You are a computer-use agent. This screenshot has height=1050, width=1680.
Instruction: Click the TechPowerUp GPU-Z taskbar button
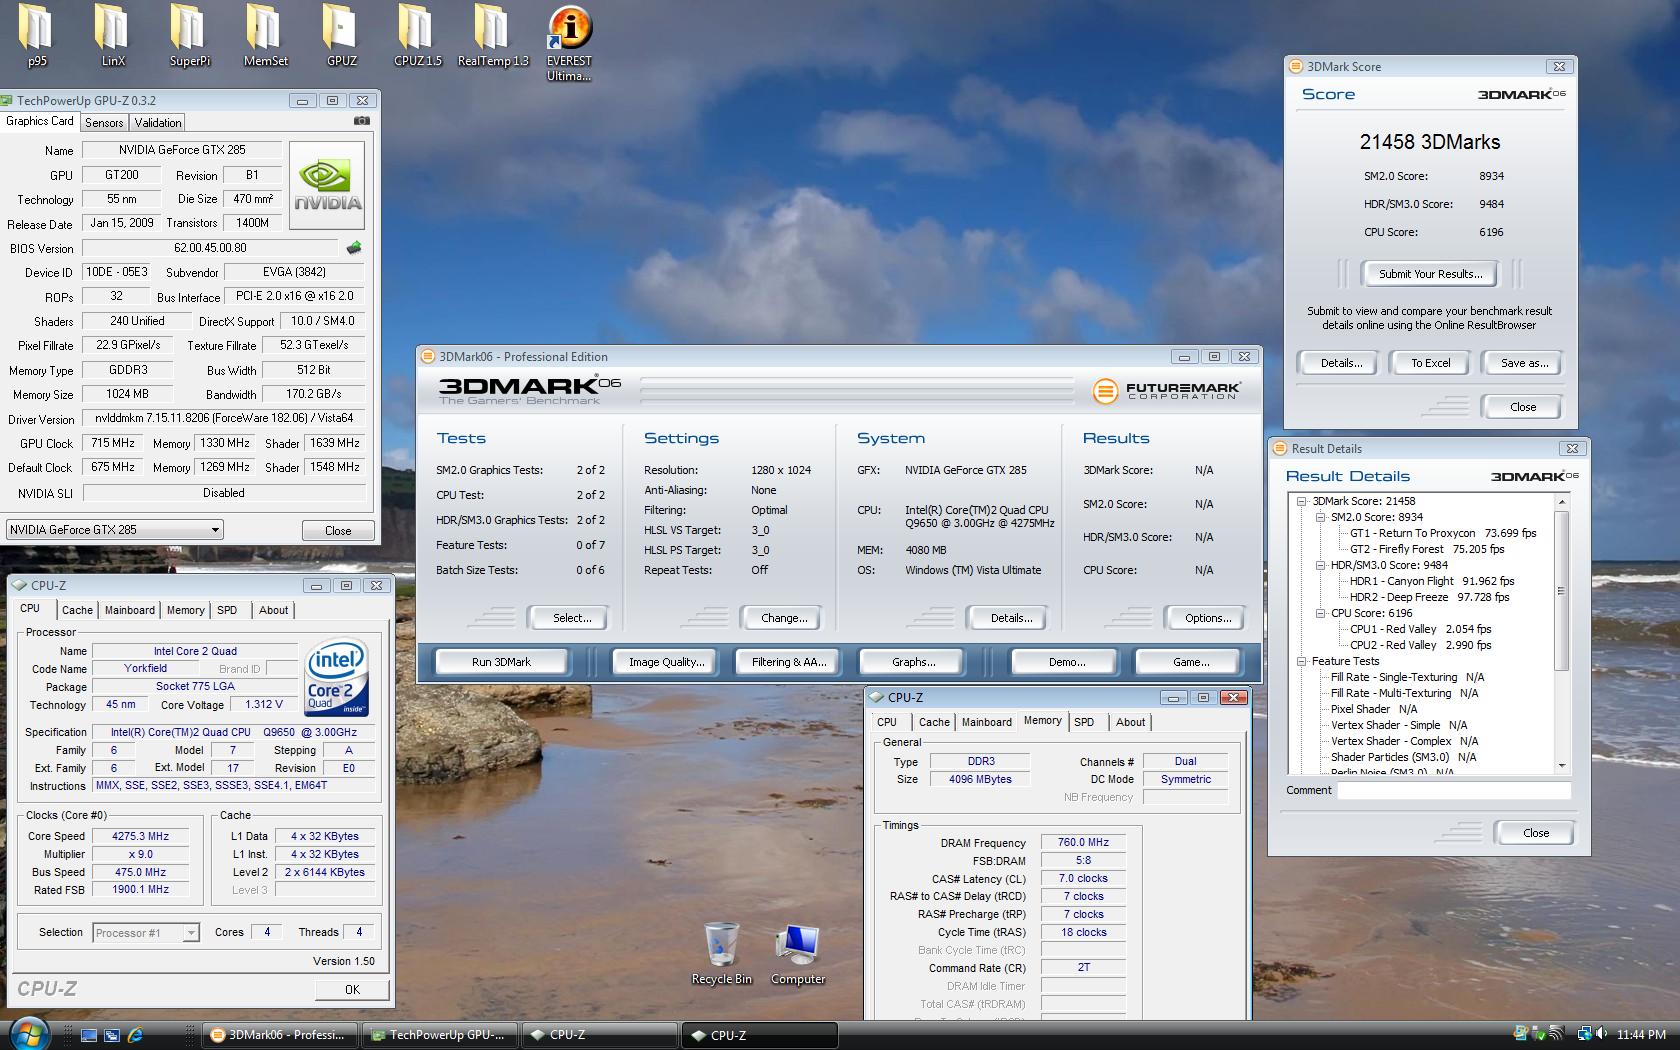tap(439, 1035)
